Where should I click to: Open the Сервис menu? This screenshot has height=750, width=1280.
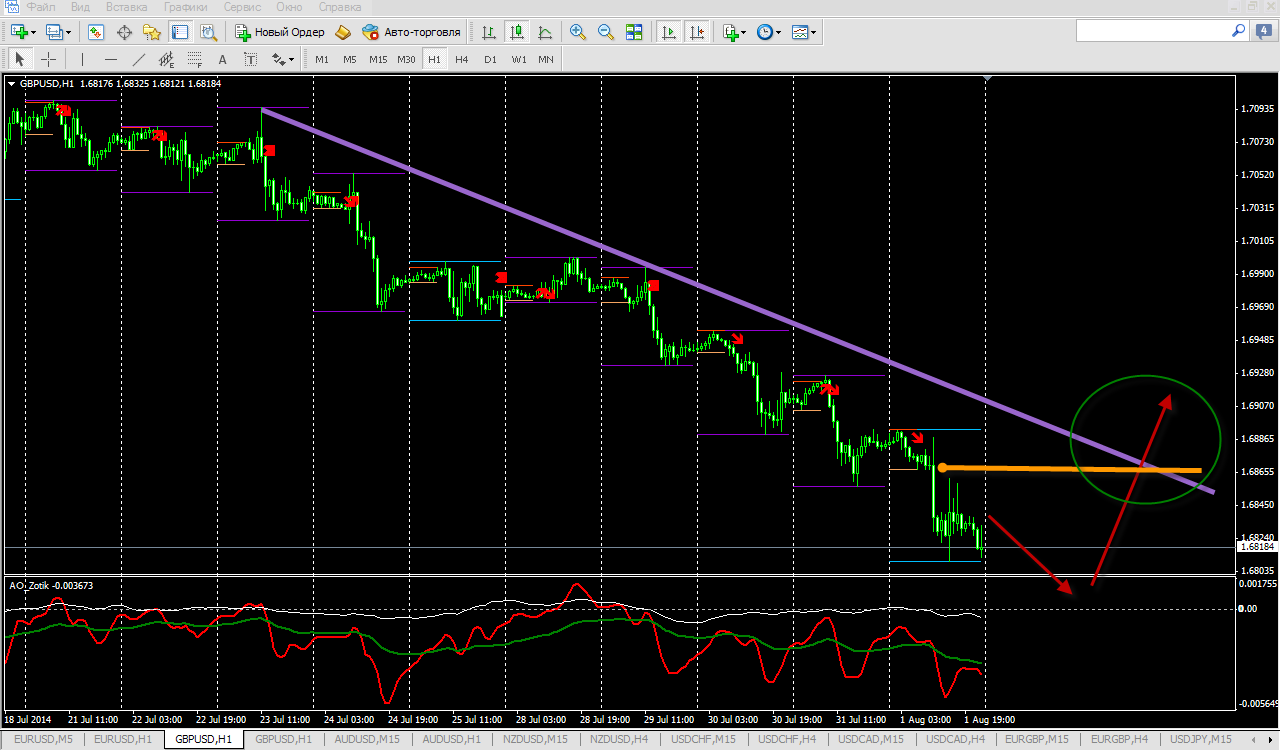click(x=242, y=7)
